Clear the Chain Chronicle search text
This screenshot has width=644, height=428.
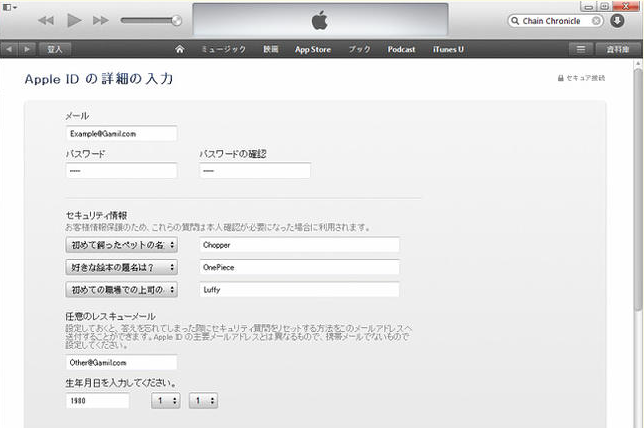tap(596, 20)
